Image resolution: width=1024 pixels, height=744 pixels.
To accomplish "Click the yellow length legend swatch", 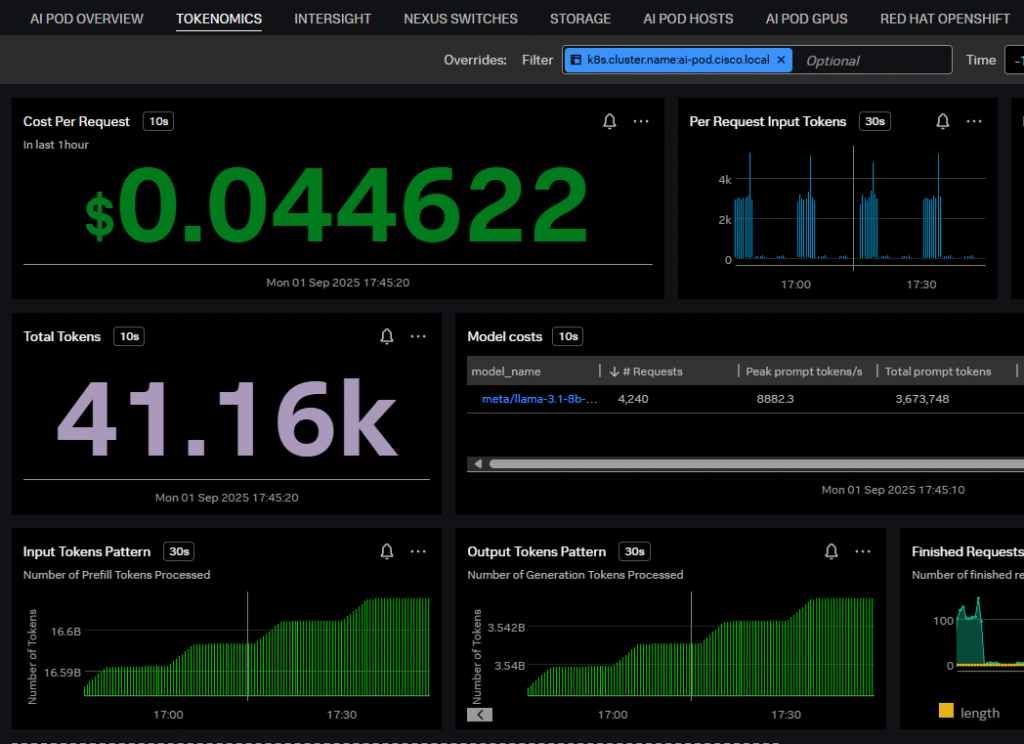I will (946, 712).
